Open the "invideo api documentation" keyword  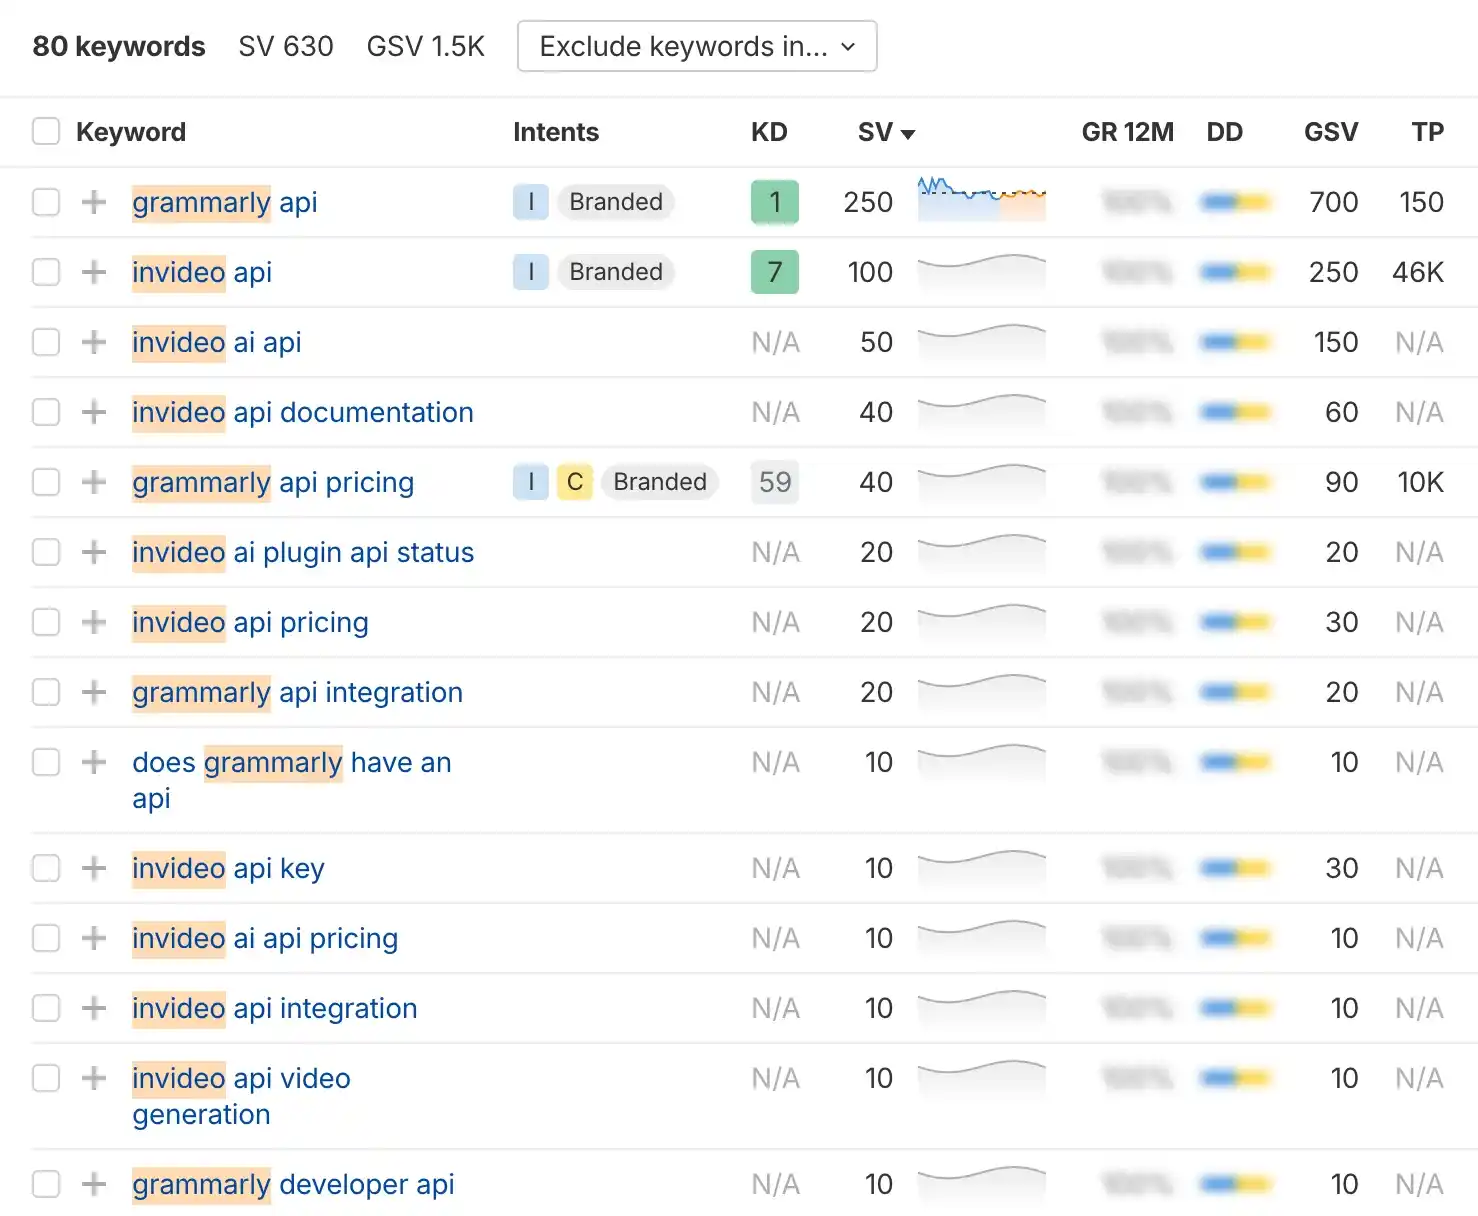coord(302,412)
